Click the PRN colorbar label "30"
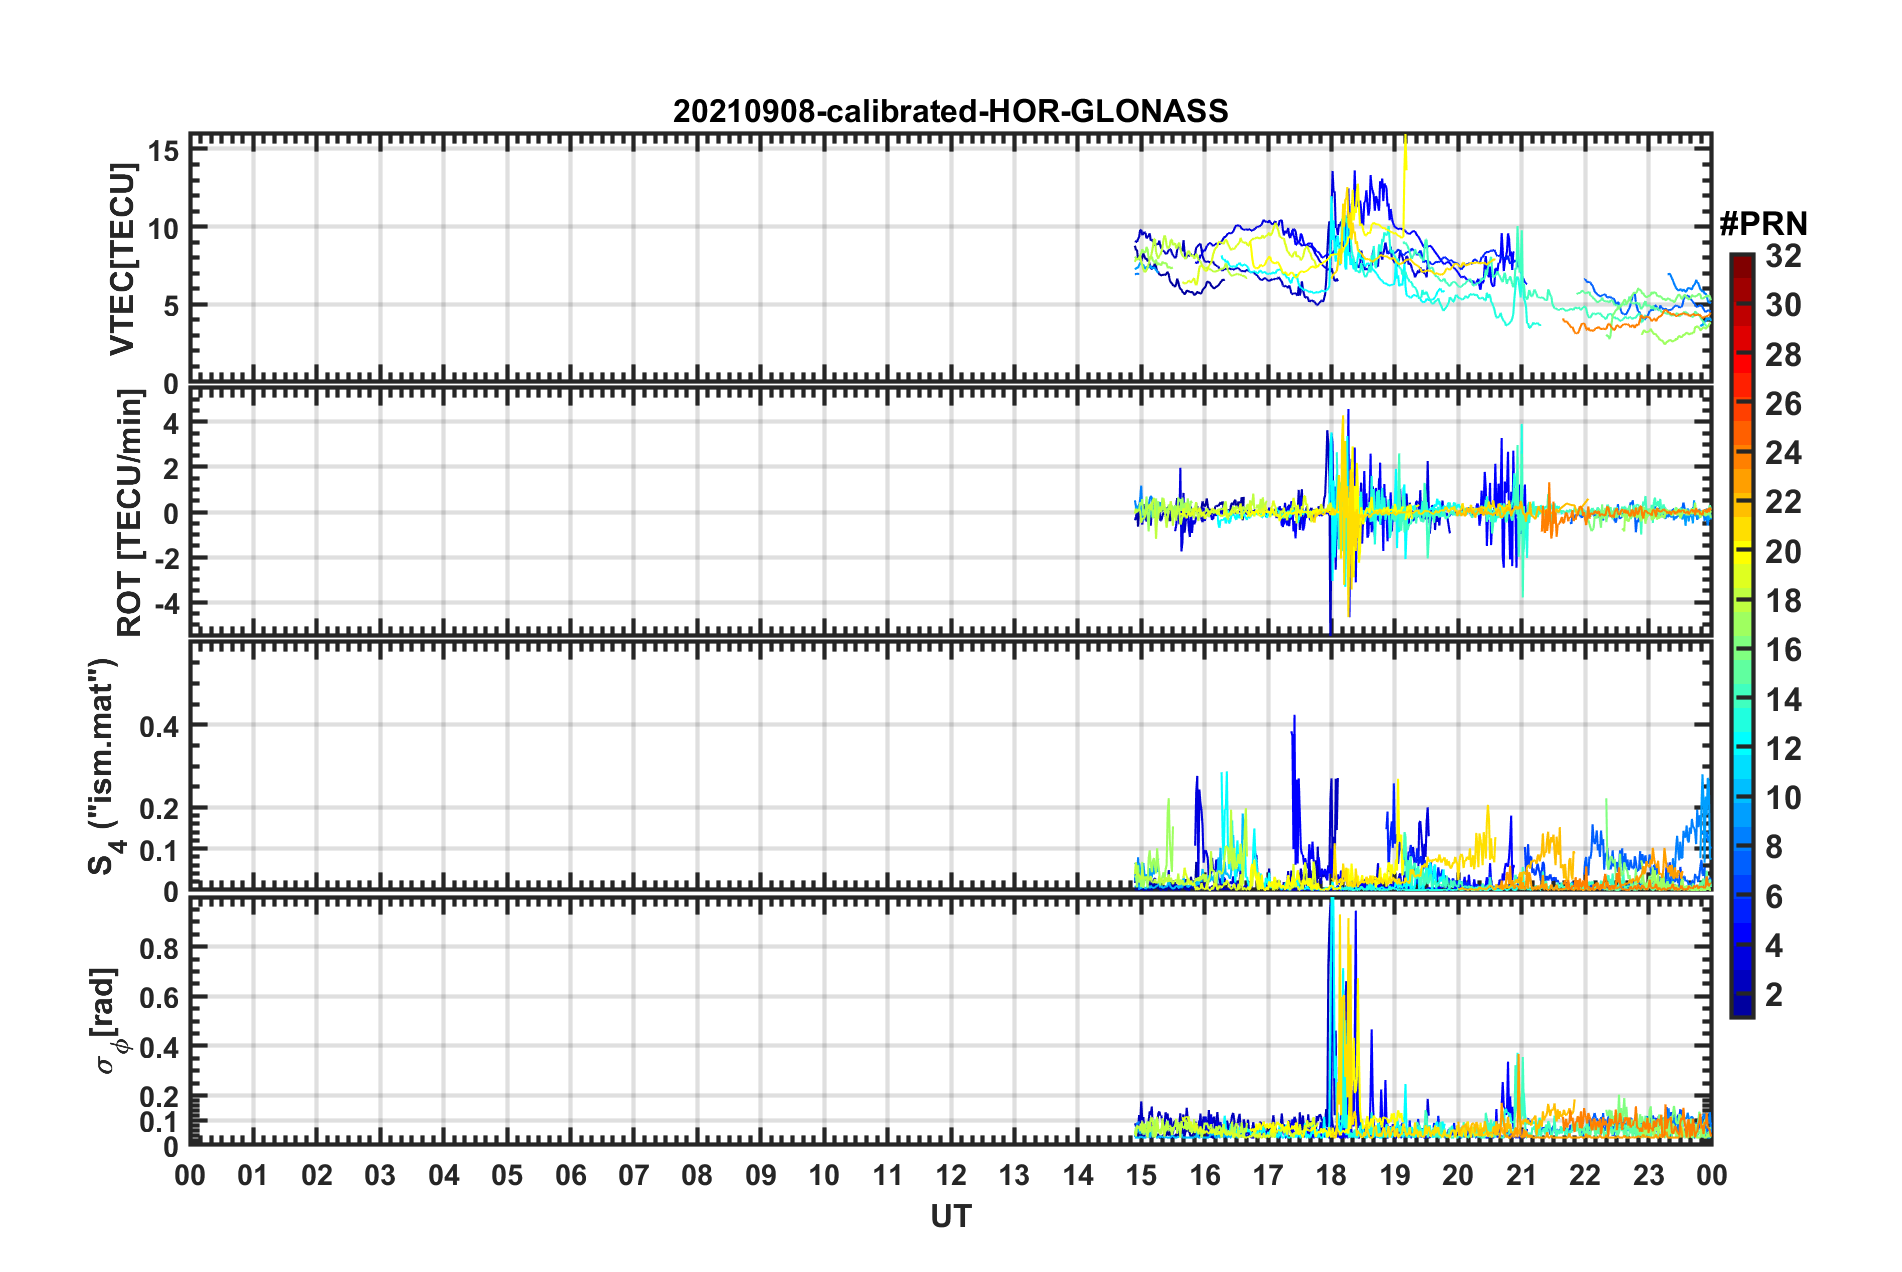This screenshot has height=1272, width=1902. pos(1784,305)
